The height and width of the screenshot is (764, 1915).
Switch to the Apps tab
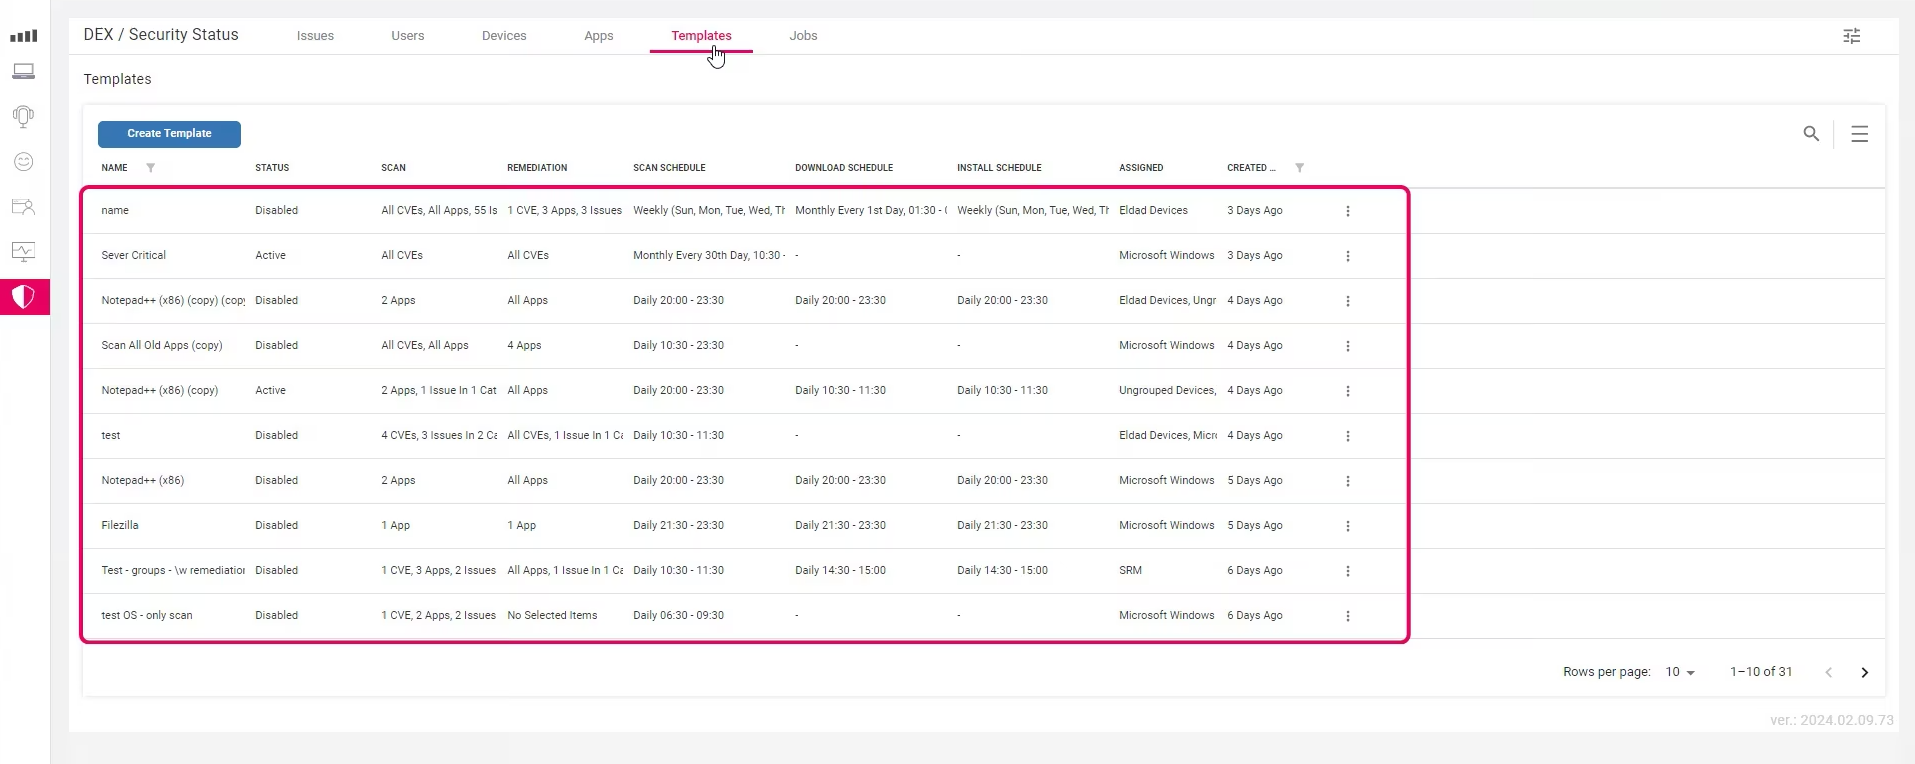pos(599,36)
